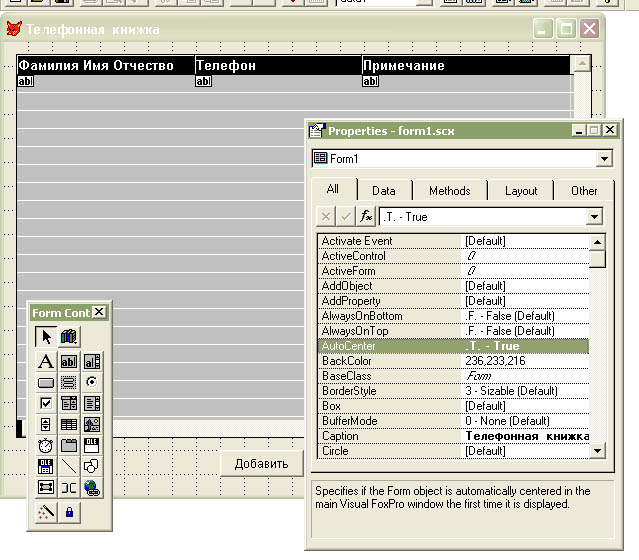Select the BorderStyle property row

tap(453, 391)
